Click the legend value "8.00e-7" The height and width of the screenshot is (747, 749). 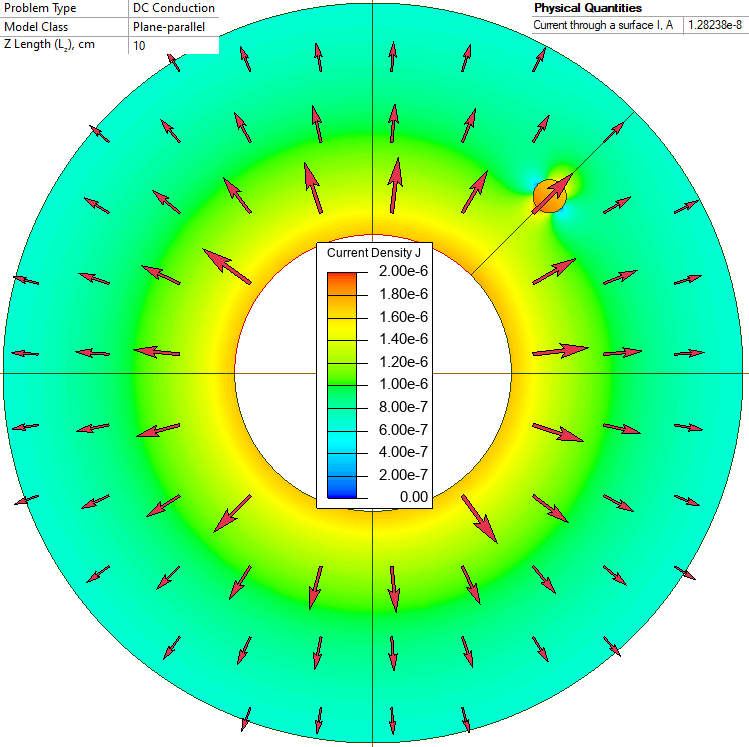[403, 407]
